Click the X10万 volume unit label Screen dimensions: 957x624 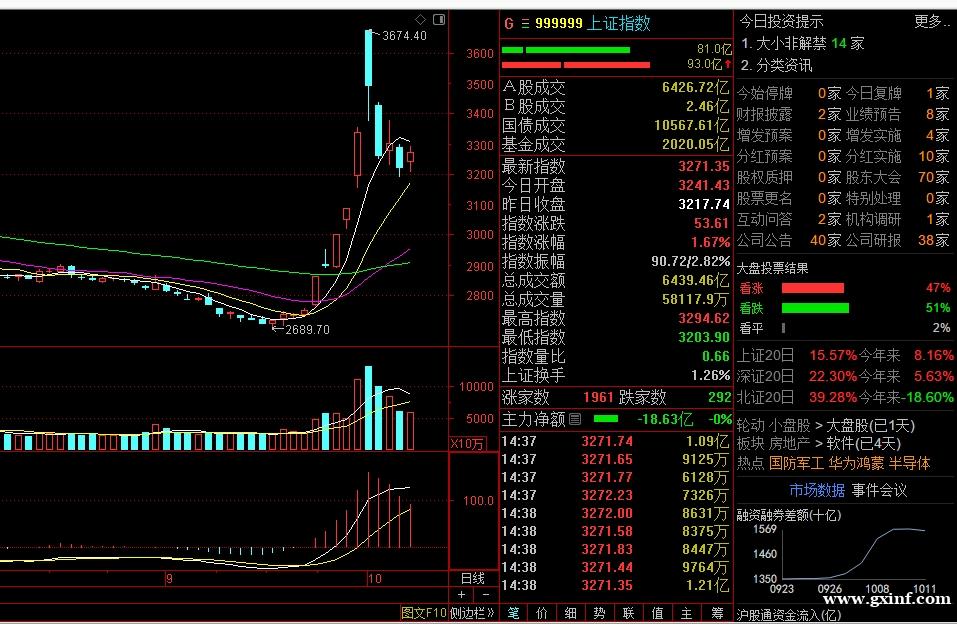click(467, 443)
